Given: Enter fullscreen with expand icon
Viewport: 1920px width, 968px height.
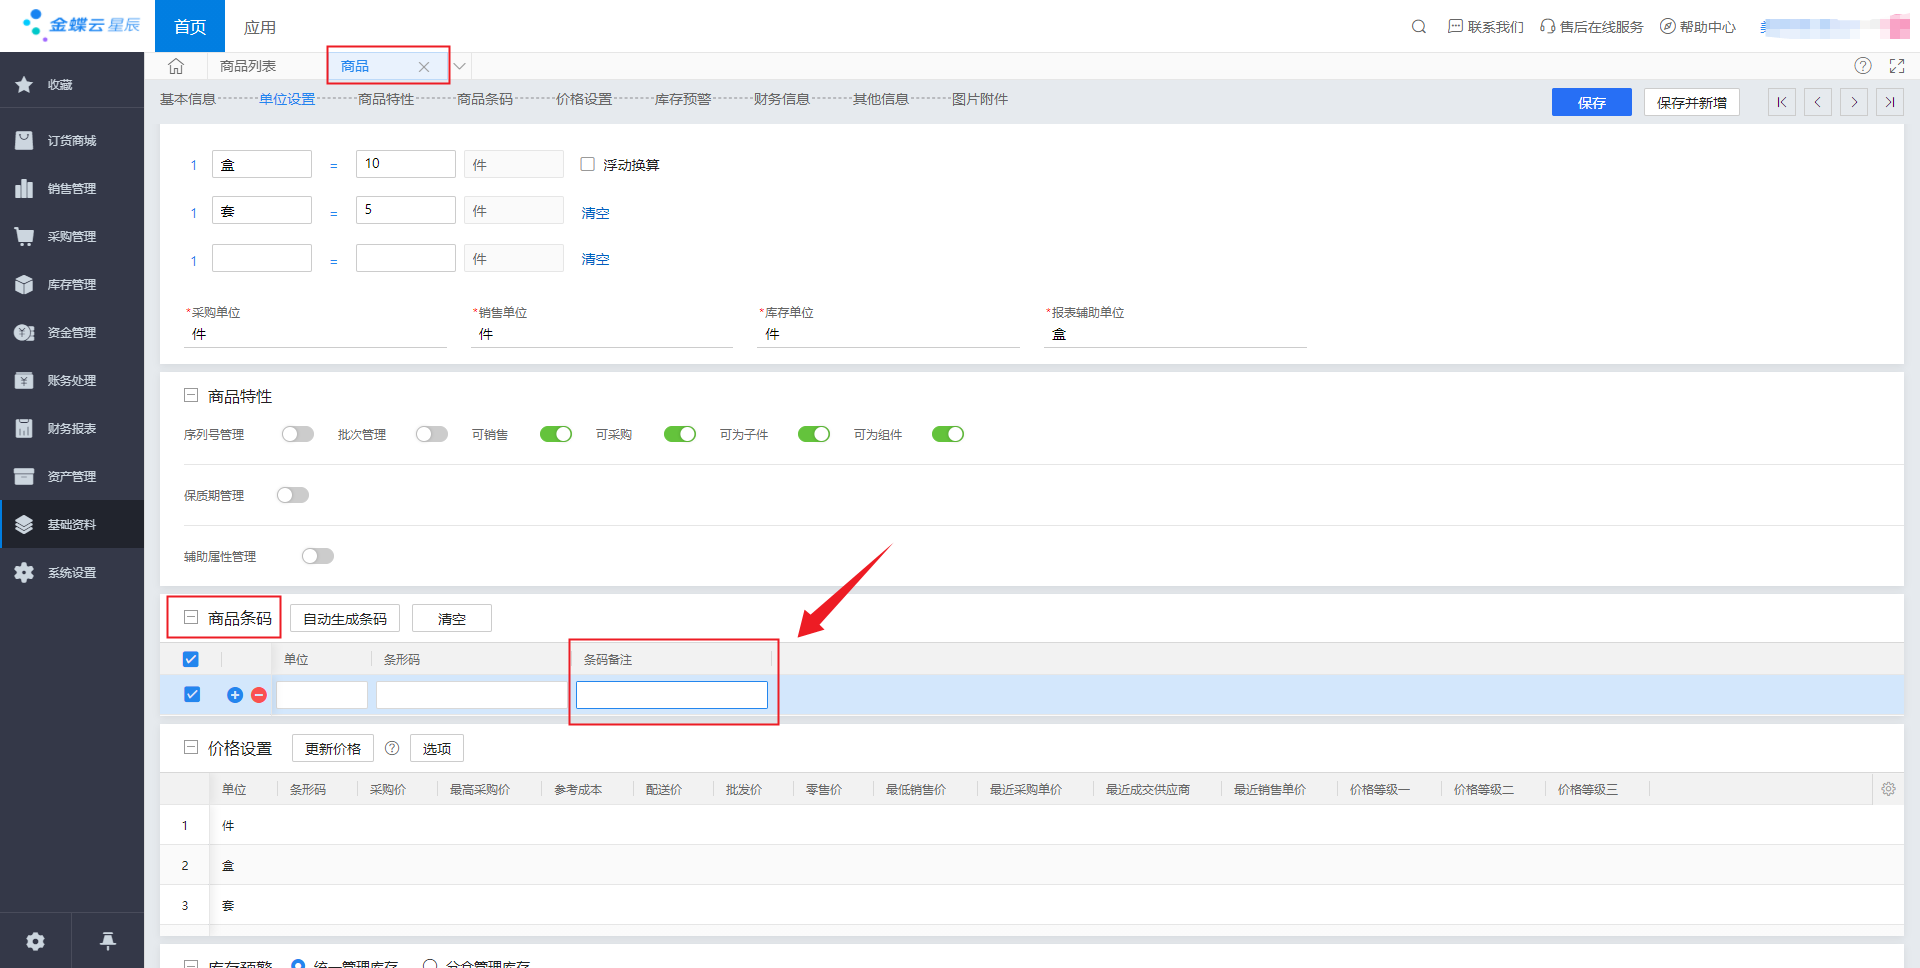Looking at the screenshot, I should (x=1897, y=66).
